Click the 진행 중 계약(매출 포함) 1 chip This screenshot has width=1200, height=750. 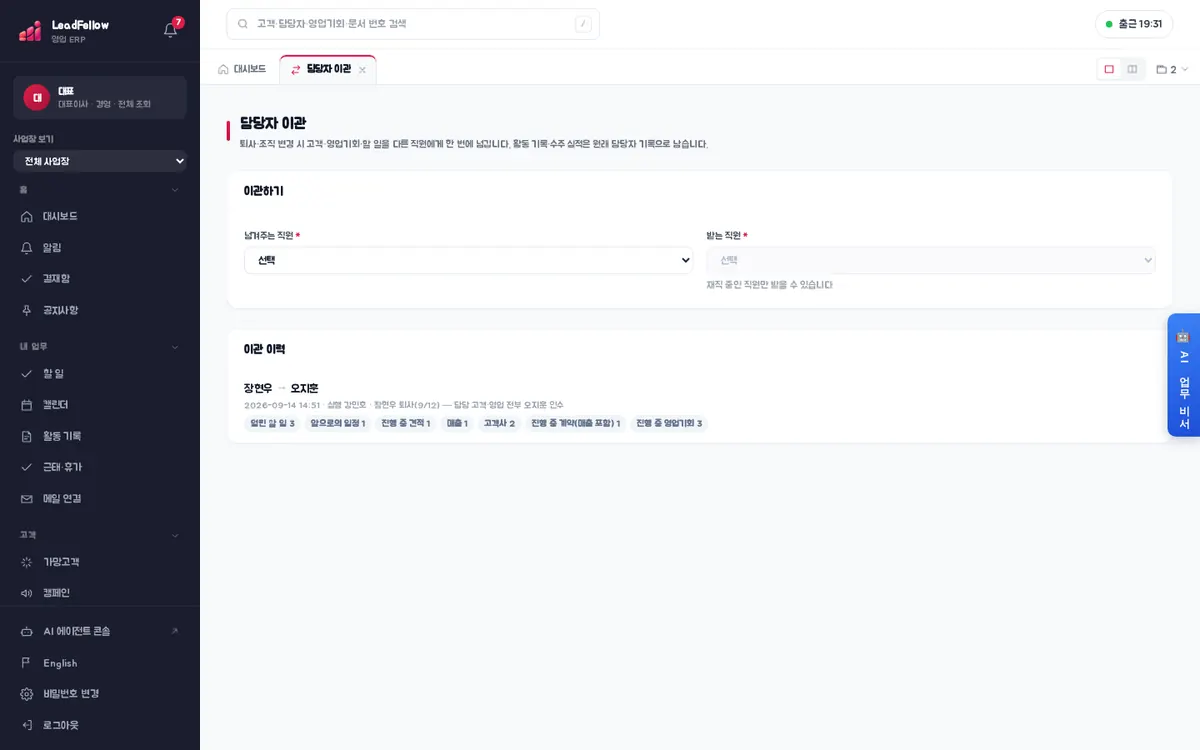(576, 424)
